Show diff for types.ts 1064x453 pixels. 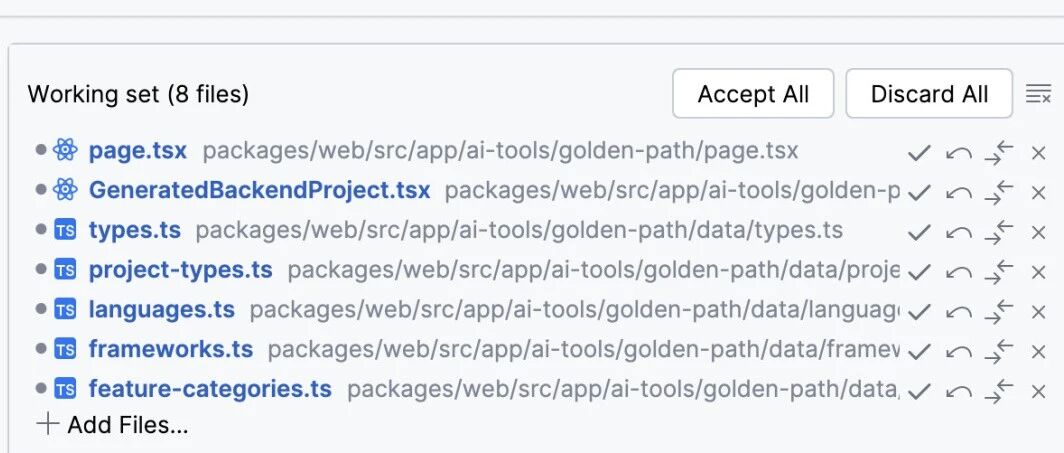pyautogui.click(x=998, y=232)
